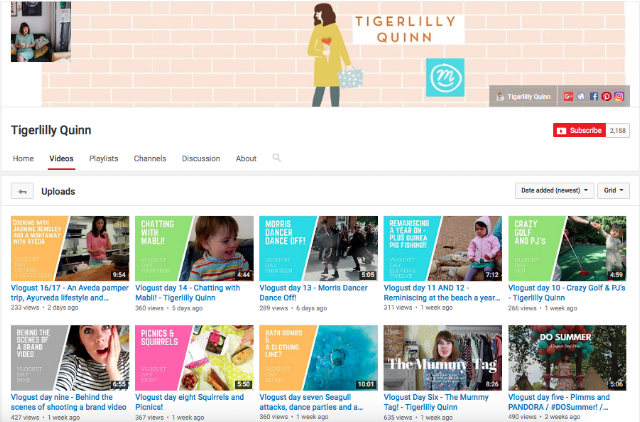Play the Behind the Scenes thumbnail
The image size is (640, 422).
[x=70, y=358]
